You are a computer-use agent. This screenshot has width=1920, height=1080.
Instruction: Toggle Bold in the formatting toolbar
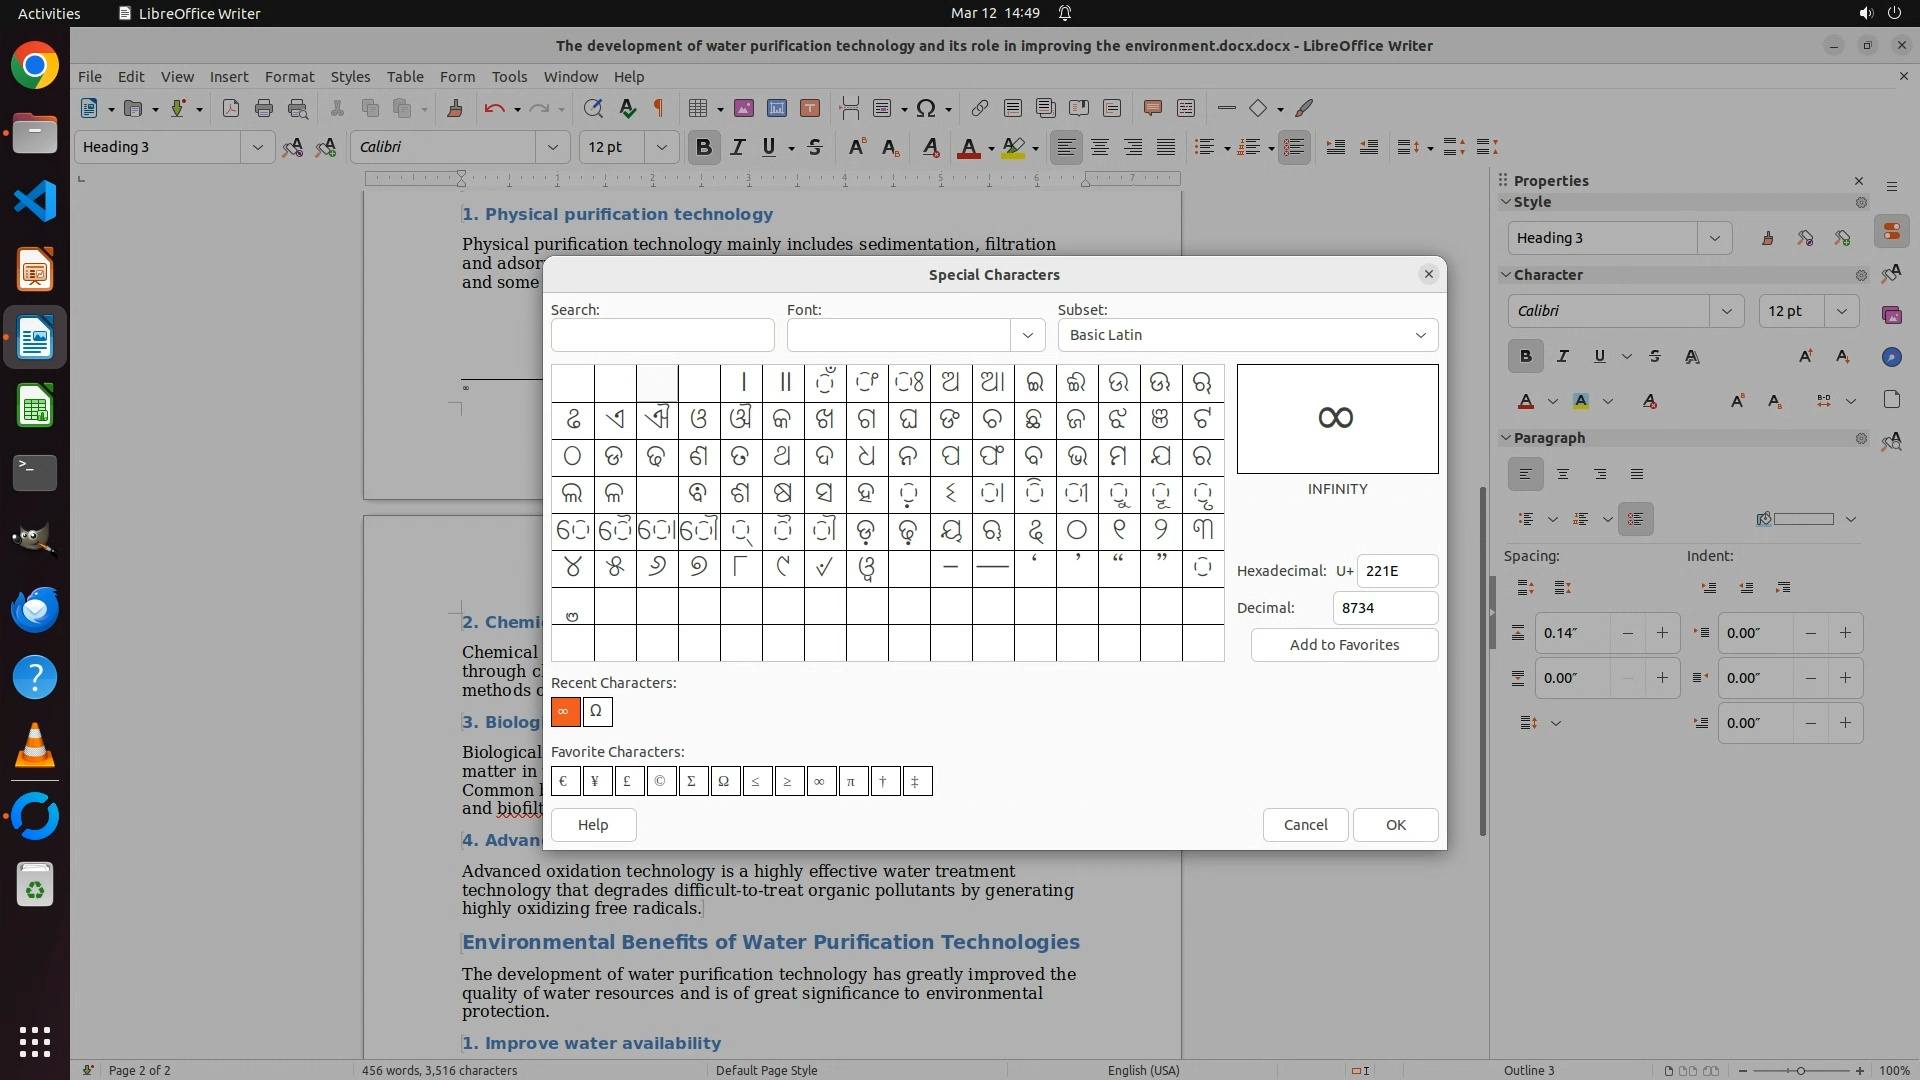click(703, 147)
